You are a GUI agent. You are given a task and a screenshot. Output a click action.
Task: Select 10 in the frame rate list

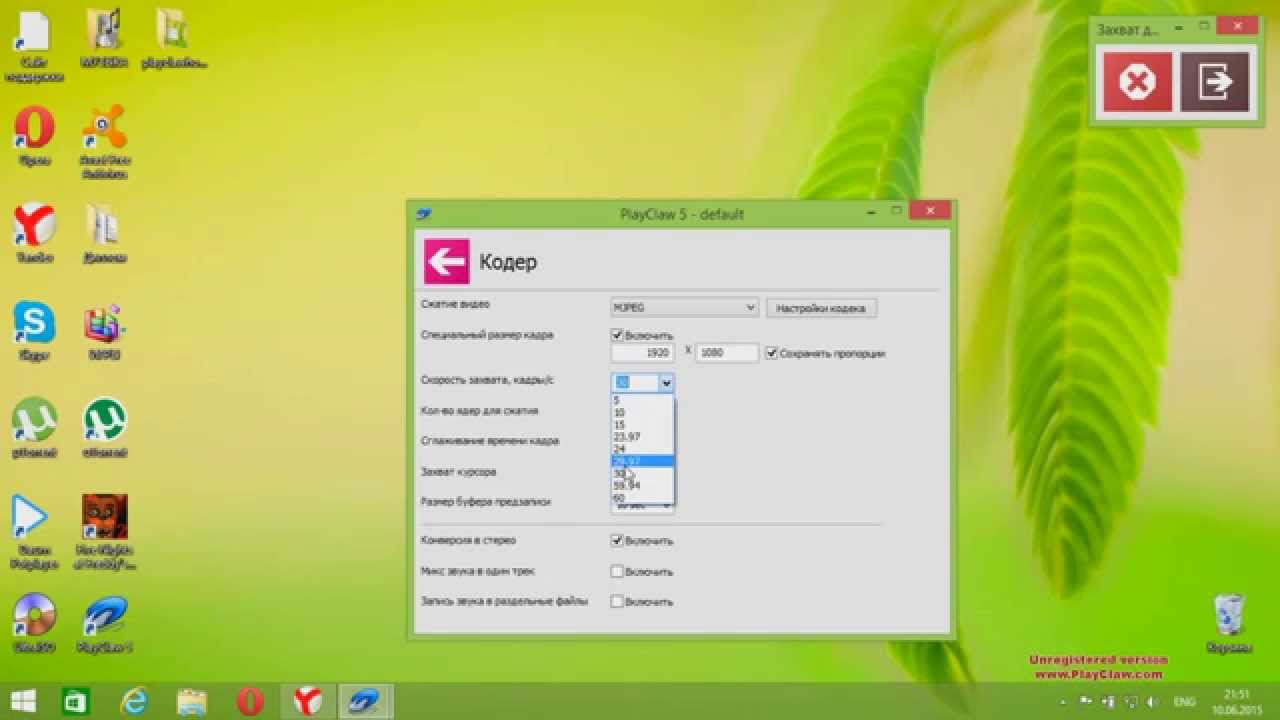click(643, 413)
